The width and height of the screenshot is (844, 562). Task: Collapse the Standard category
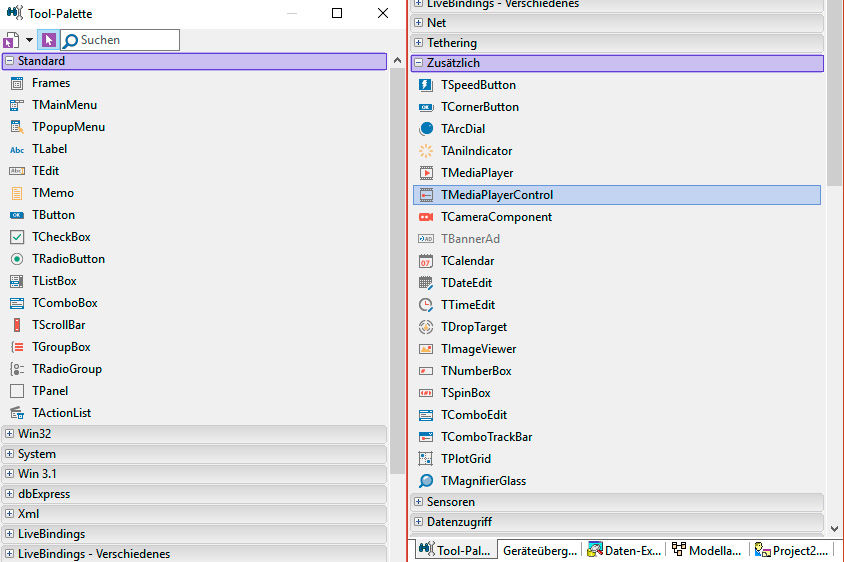[9, 61]
